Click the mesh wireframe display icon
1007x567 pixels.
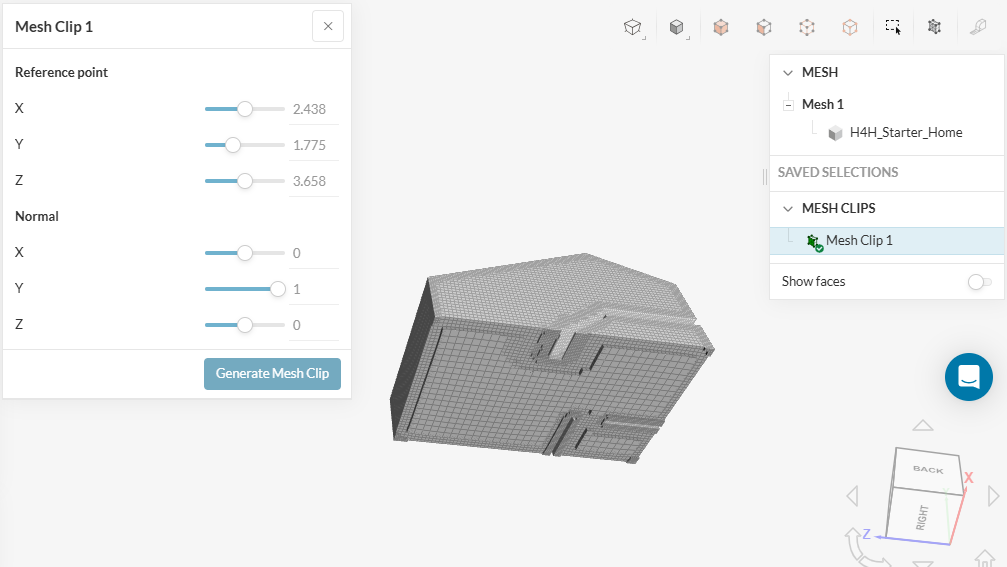(934, 27)
